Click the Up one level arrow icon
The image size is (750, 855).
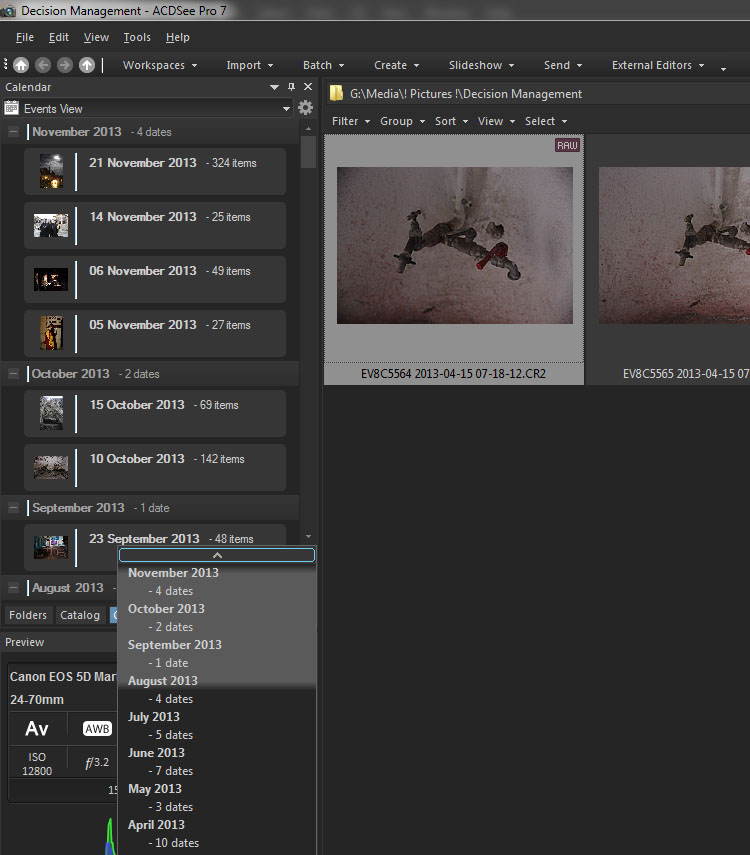[87, 65]
